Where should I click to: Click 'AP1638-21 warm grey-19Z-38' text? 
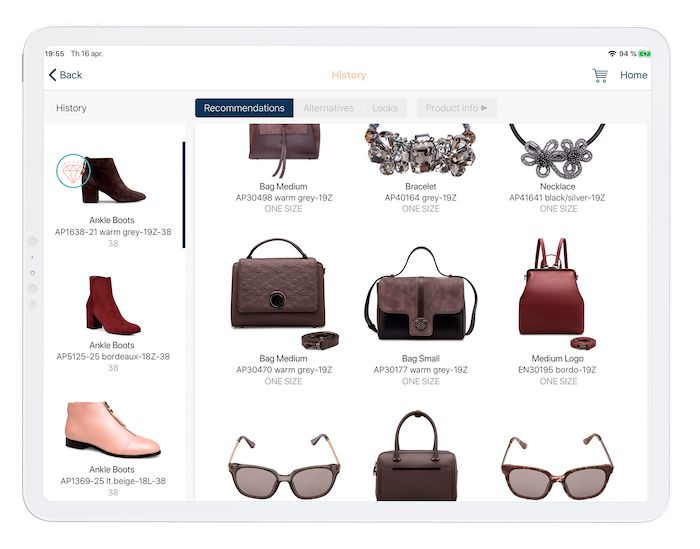pos(113,232)
